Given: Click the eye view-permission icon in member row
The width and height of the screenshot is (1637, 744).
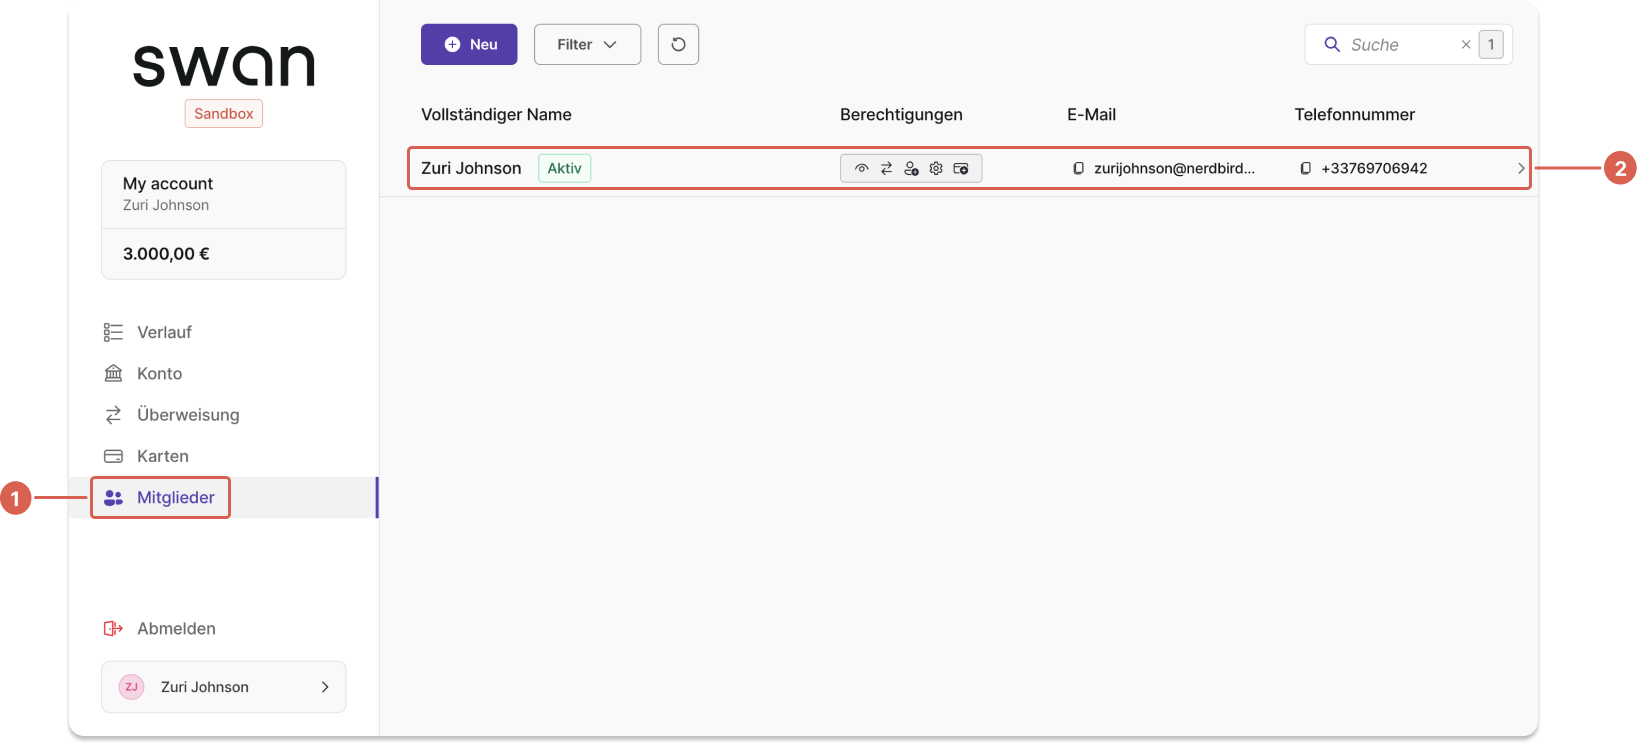Looking at the screenshot, I should [x=861, y=168].
